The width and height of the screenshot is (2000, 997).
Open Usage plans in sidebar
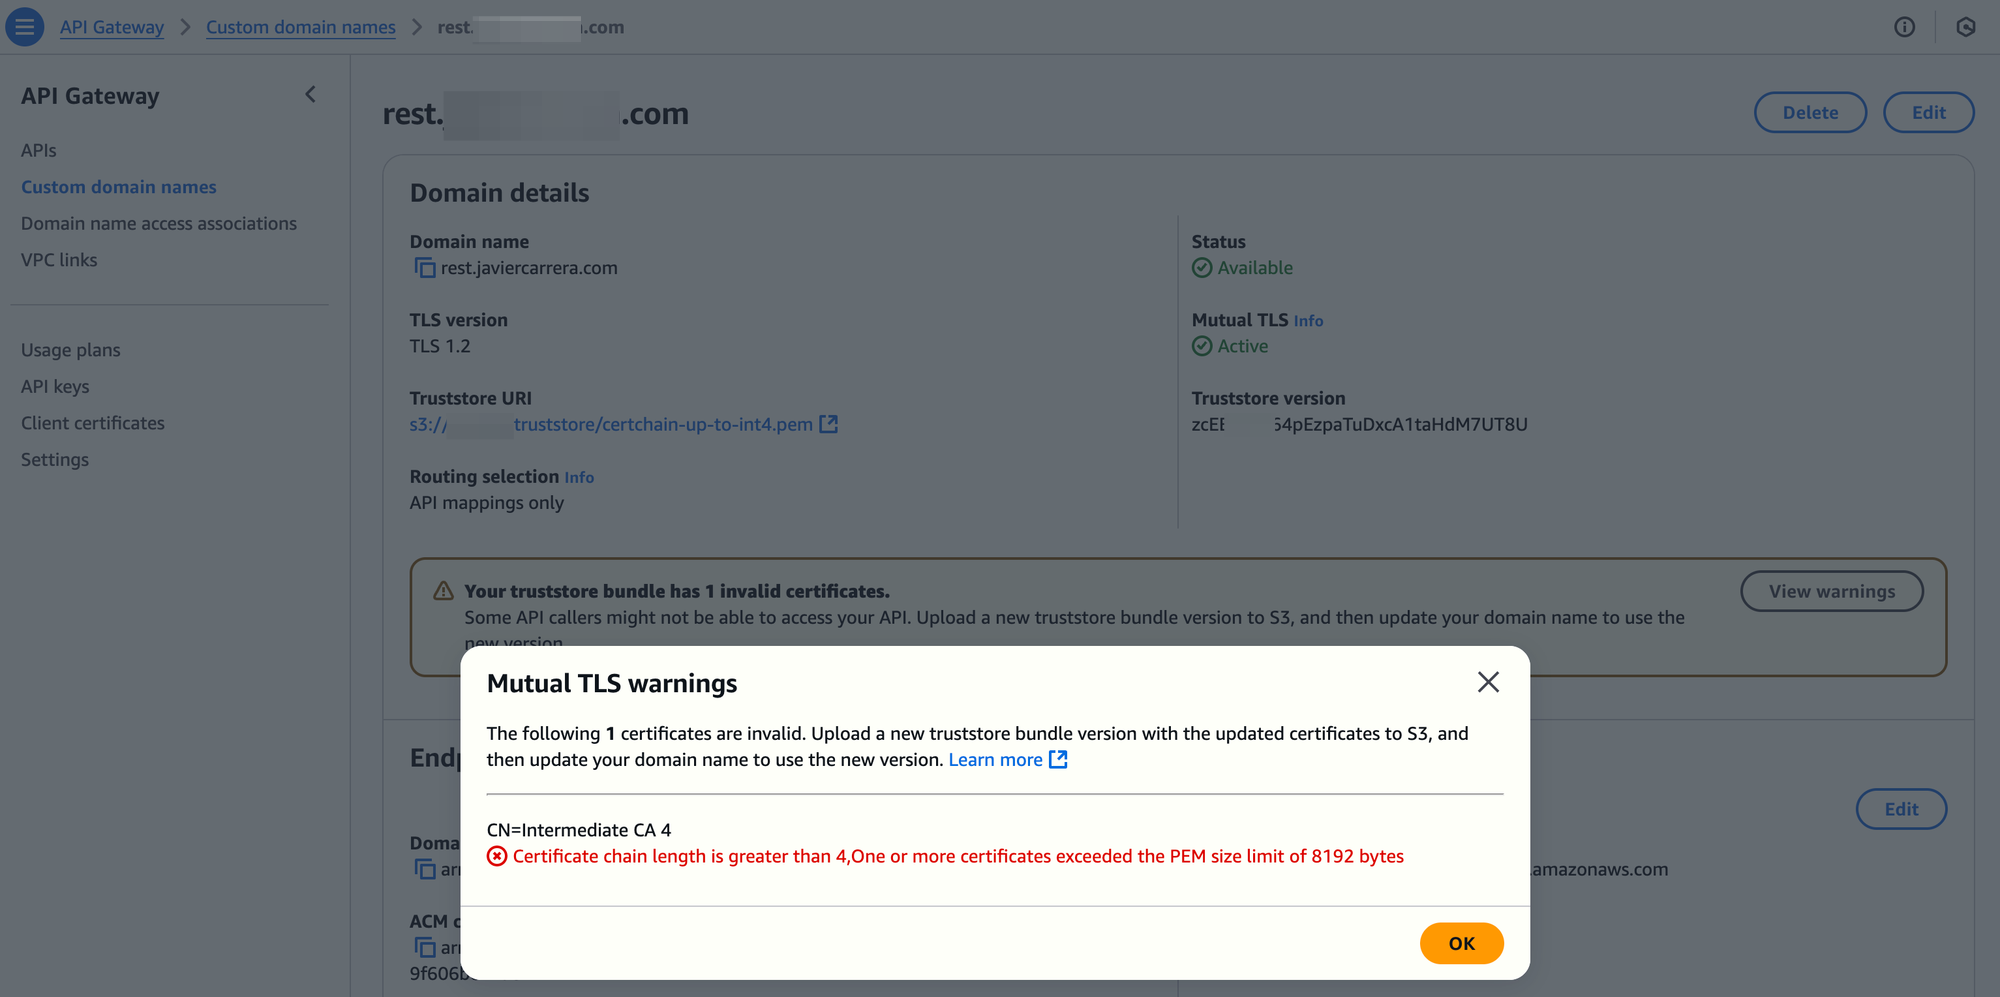[x=71, y=350]
